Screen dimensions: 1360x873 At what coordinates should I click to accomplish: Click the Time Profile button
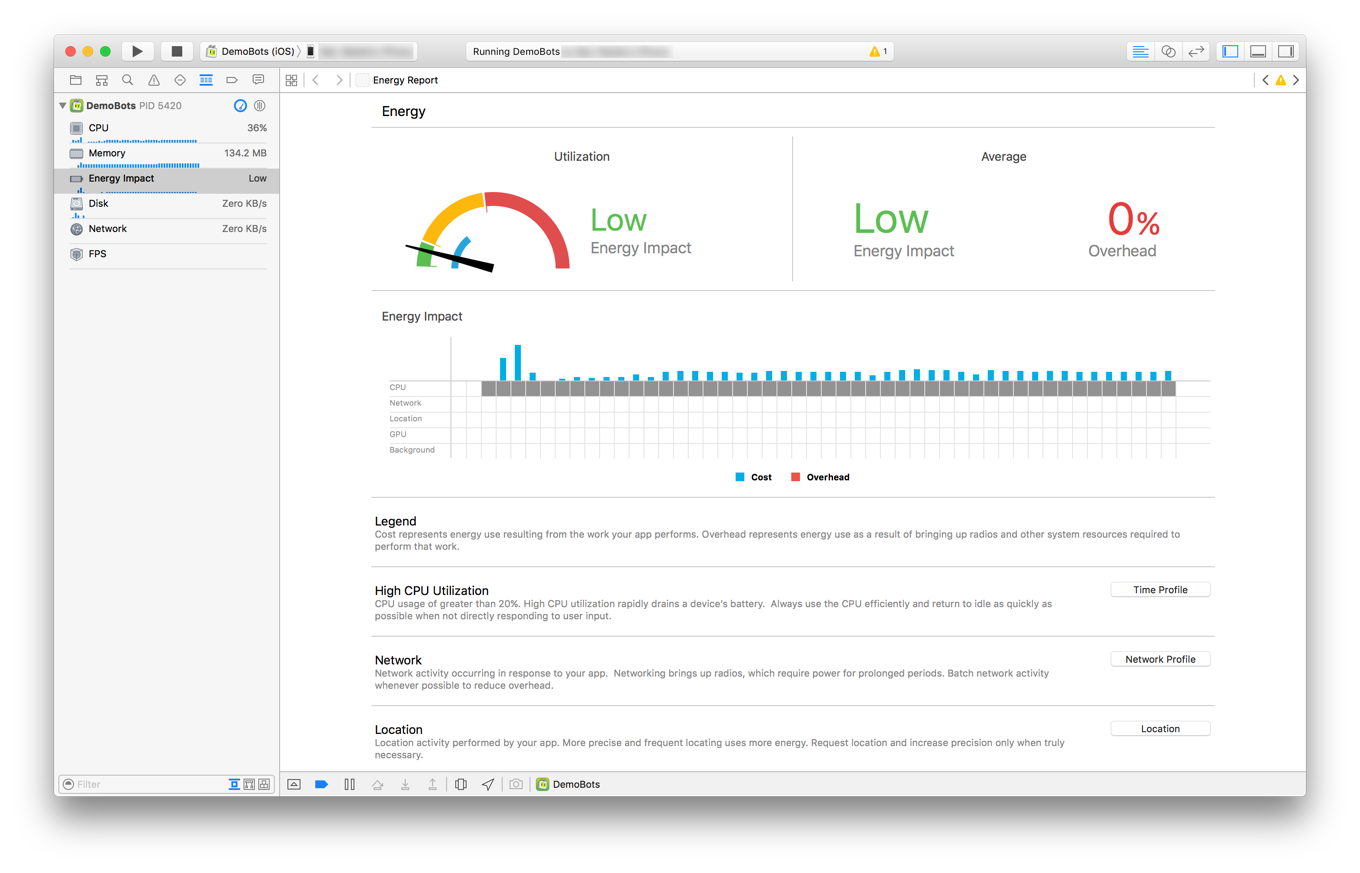(x=1160, y=589)
